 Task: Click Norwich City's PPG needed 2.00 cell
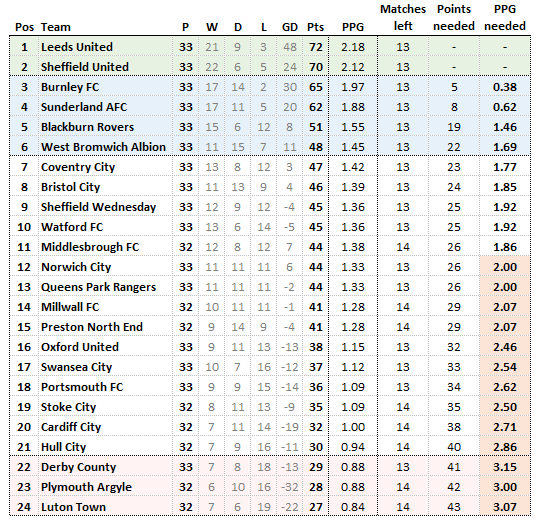pyautogui.click(x=505, y=267)
